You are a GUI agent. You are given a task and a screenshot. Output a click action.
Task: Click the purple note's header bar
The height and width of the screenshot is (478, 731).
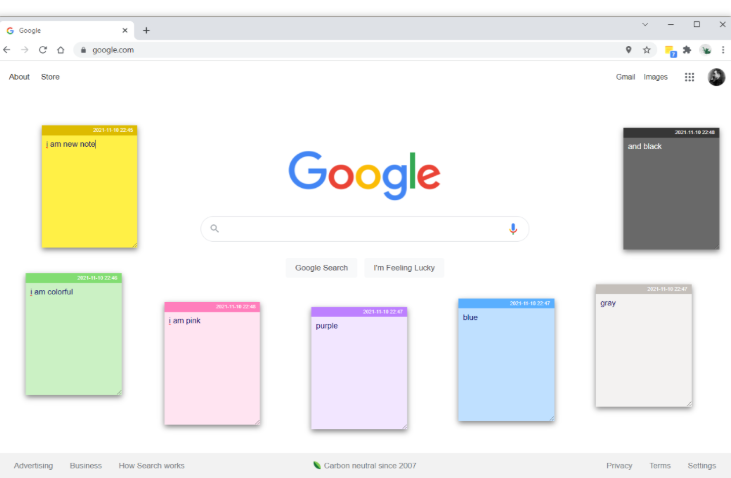point(359,312)
